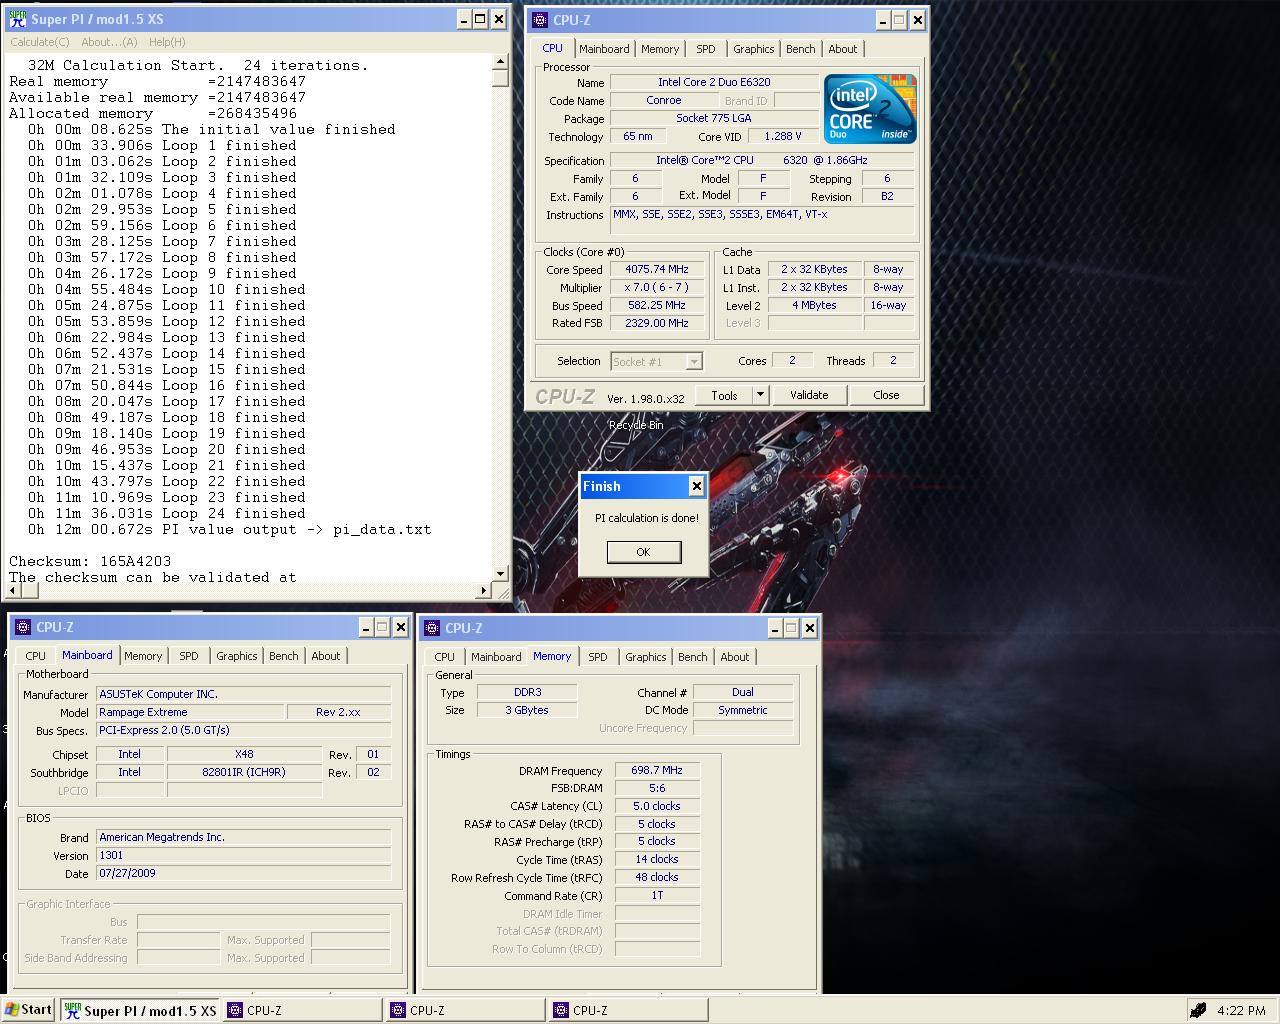The height and width of the screenshot is (1024, 1280).
Task: Switch to Super PI taskbar button
Action: pos(140,1010)
